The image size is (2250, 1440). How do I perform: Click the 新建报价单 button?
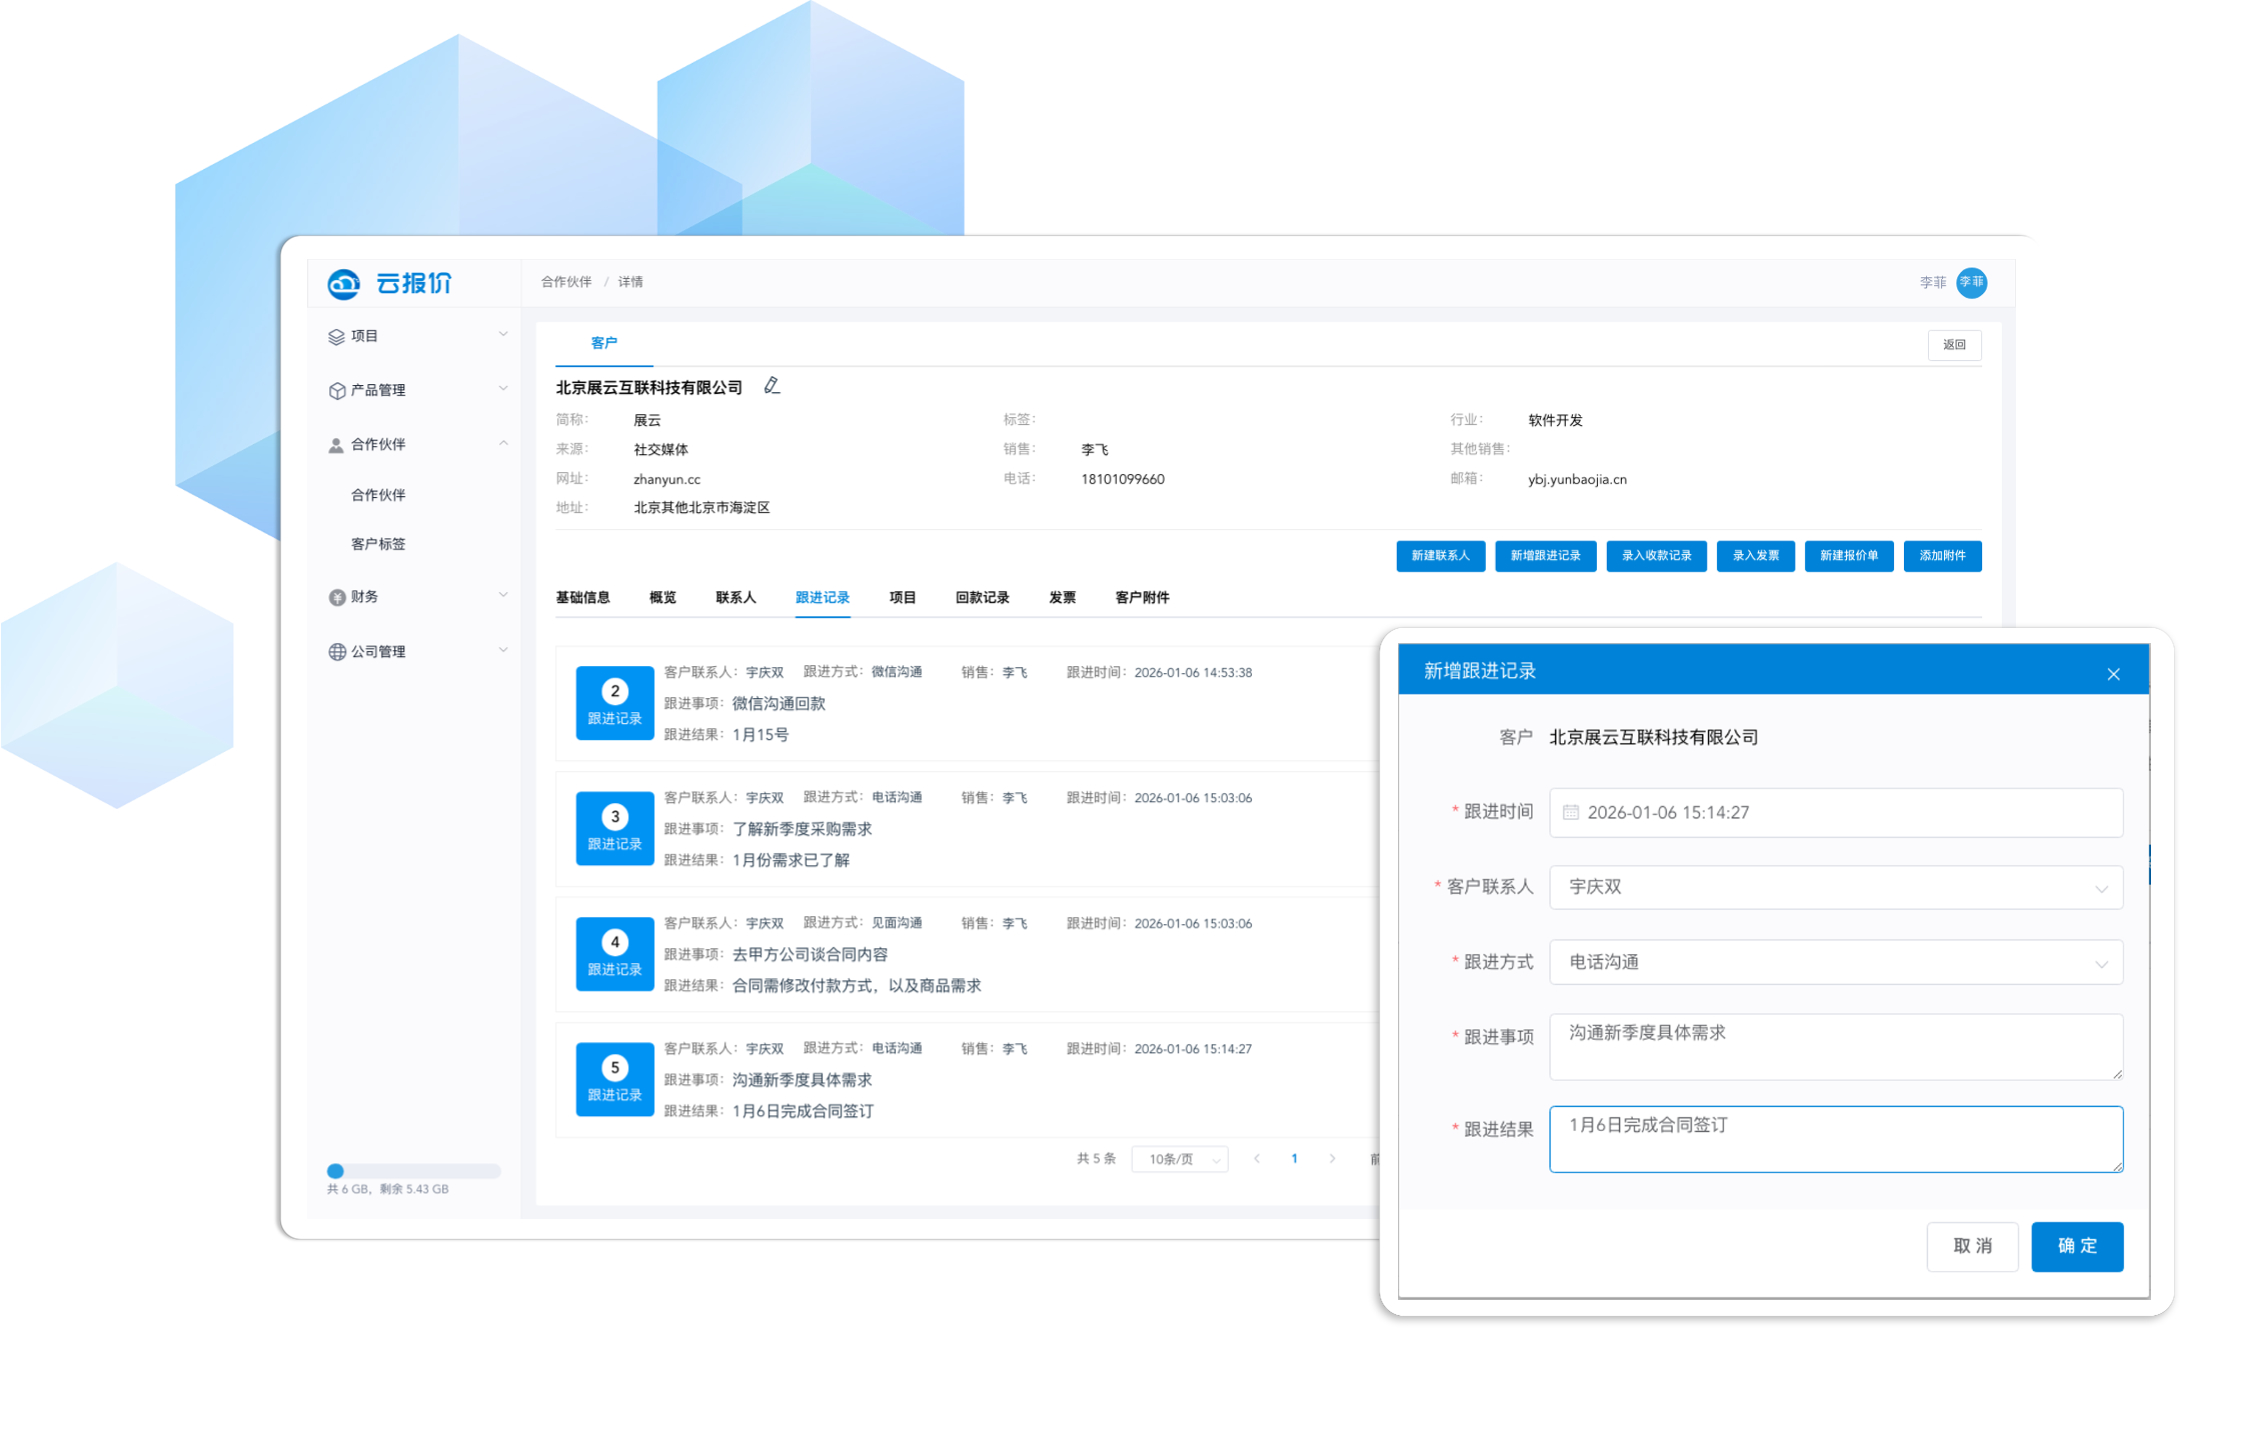coord(1847,556)
